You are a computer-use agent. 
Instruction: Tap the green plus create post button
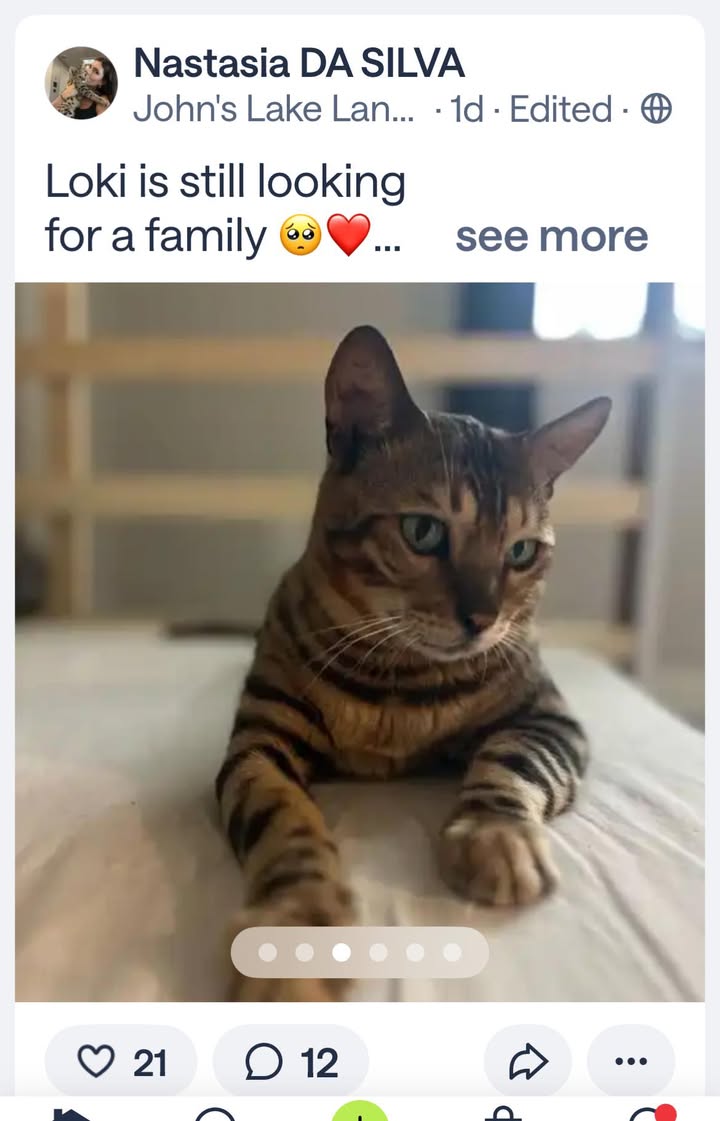tap(360, 1112)
